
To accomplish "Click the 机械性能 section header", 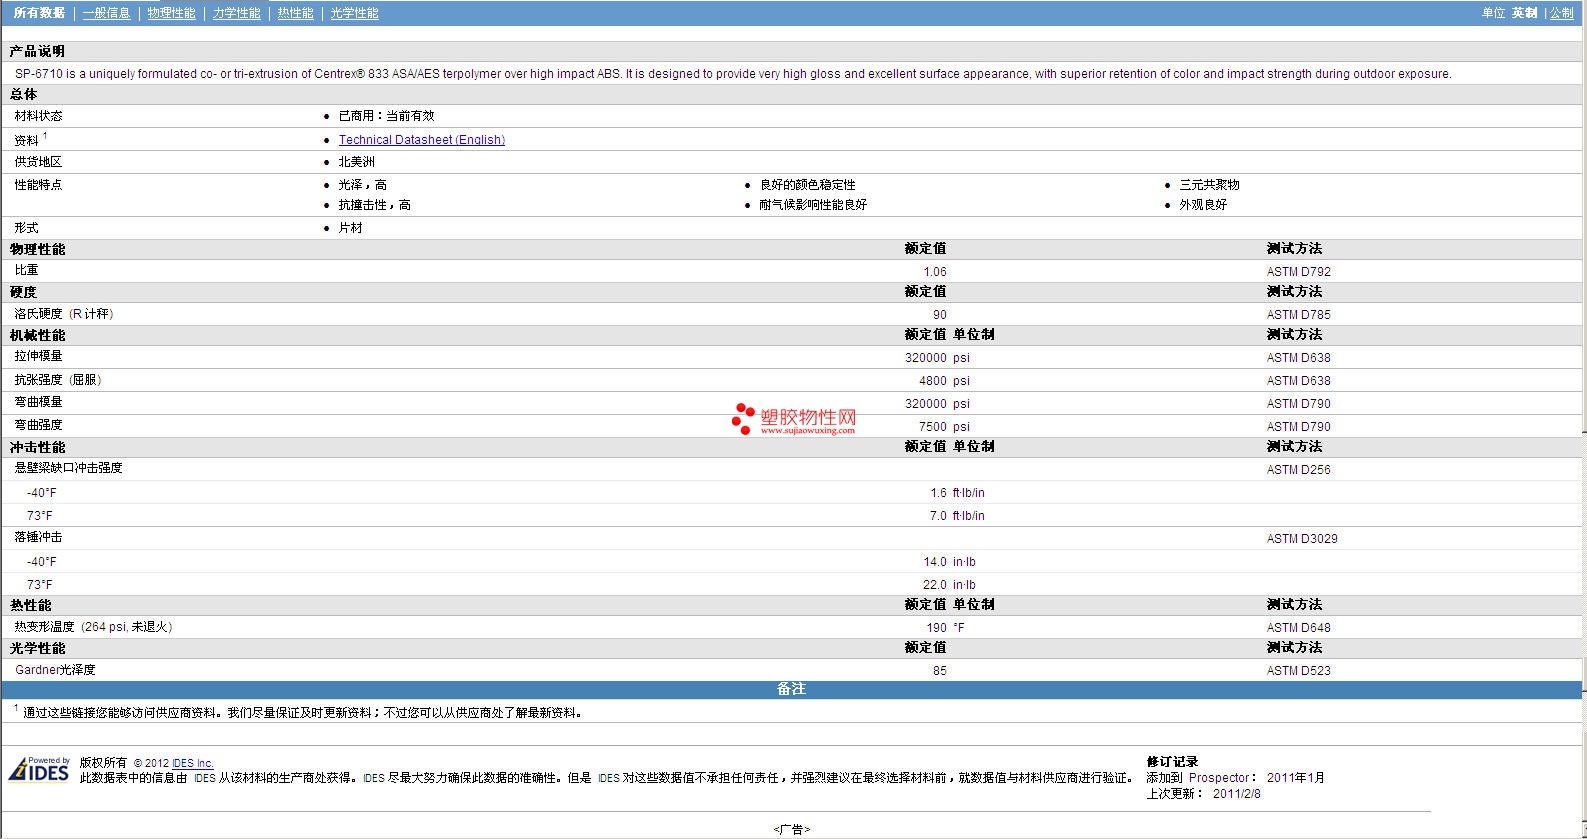I will (38, 335).
